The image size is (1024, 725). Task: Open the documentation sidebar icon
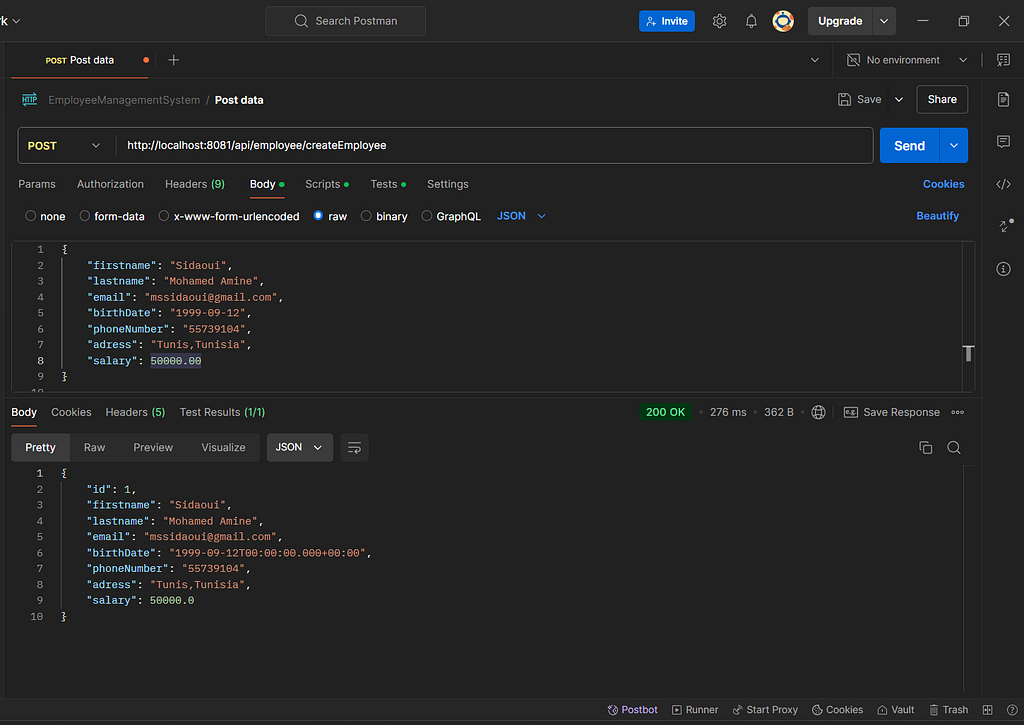pyautogui.click(x=1003, y=99)
